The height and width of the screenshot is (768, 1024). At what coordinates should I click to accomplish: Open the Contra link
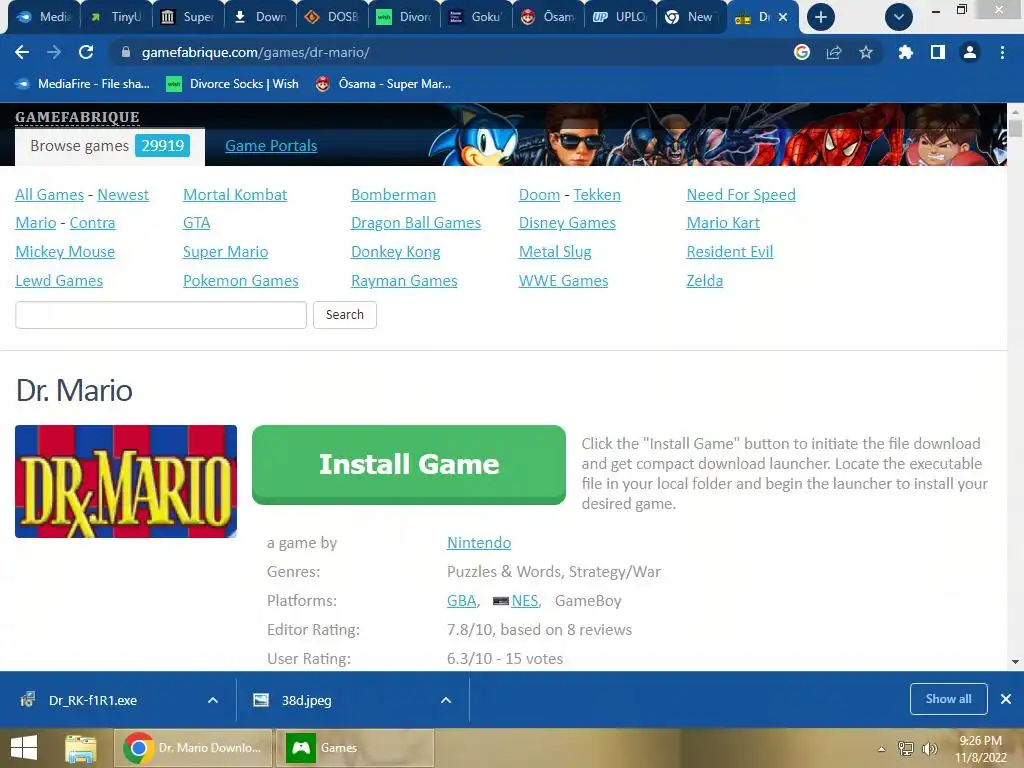tap(92, 223)
